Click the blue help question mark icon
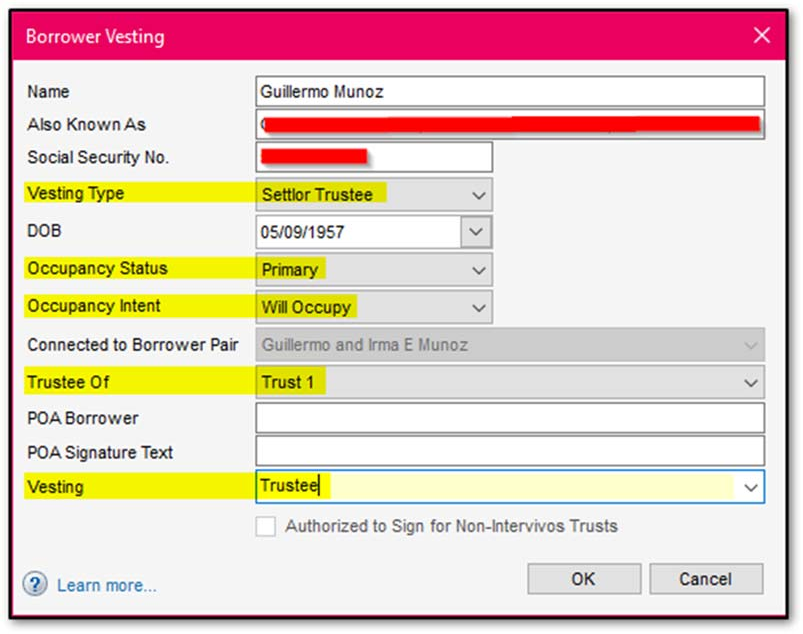Image resolution: width=803 pixels, height=634 pixels. (35, 585)
